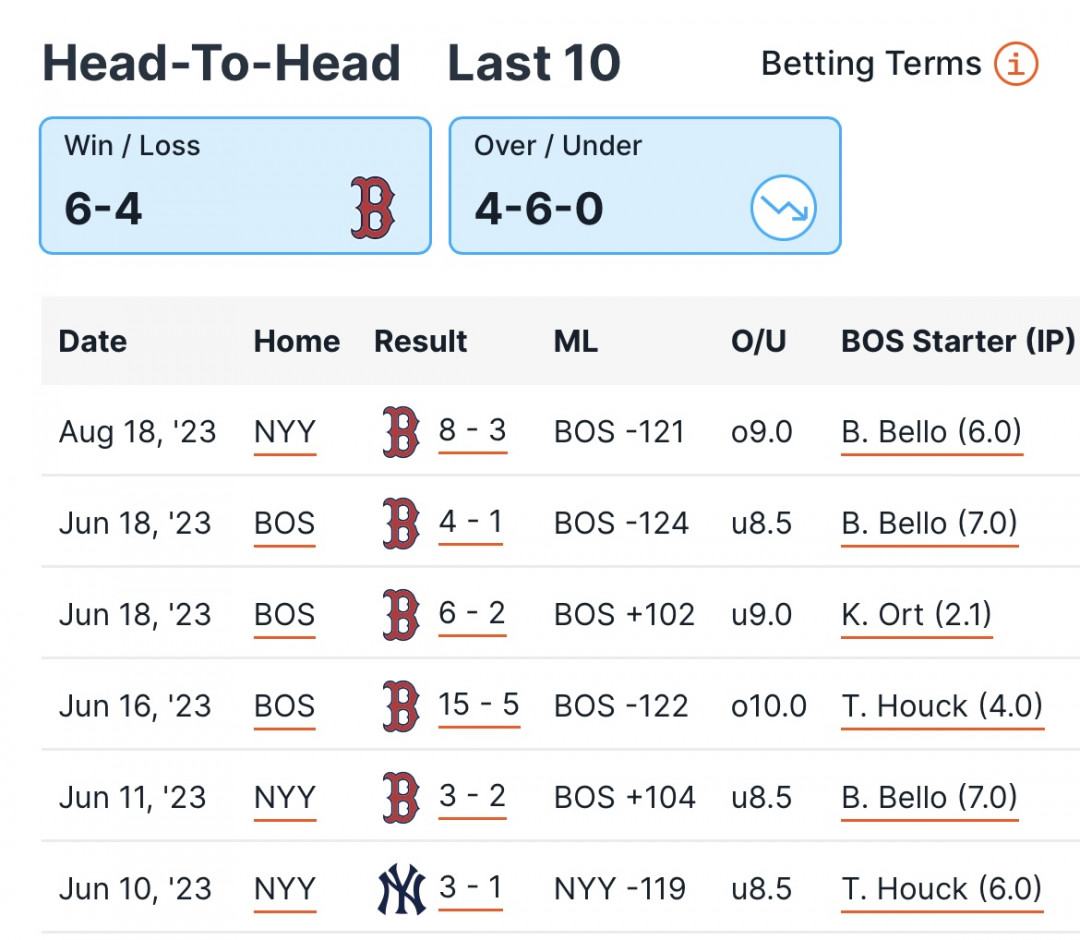Viewport: 1080px width, 940px height.
Task: Click the Red Sox logo in Win/Loss card
Action: (x=373, y=207)
